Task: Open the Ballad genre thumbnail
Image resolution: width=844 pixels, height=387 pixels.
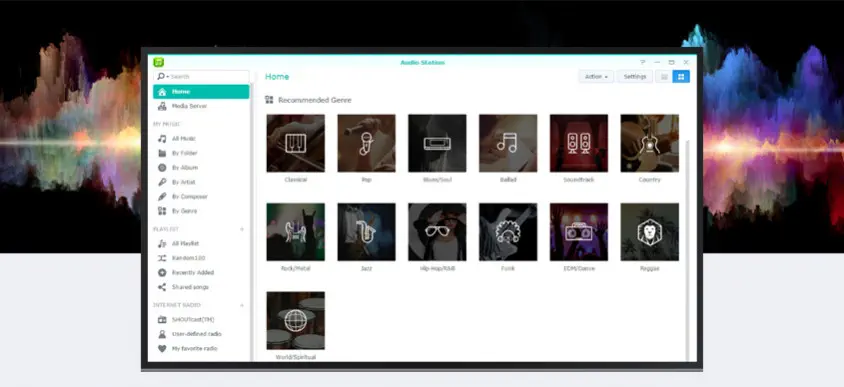Action: [508, 143]
